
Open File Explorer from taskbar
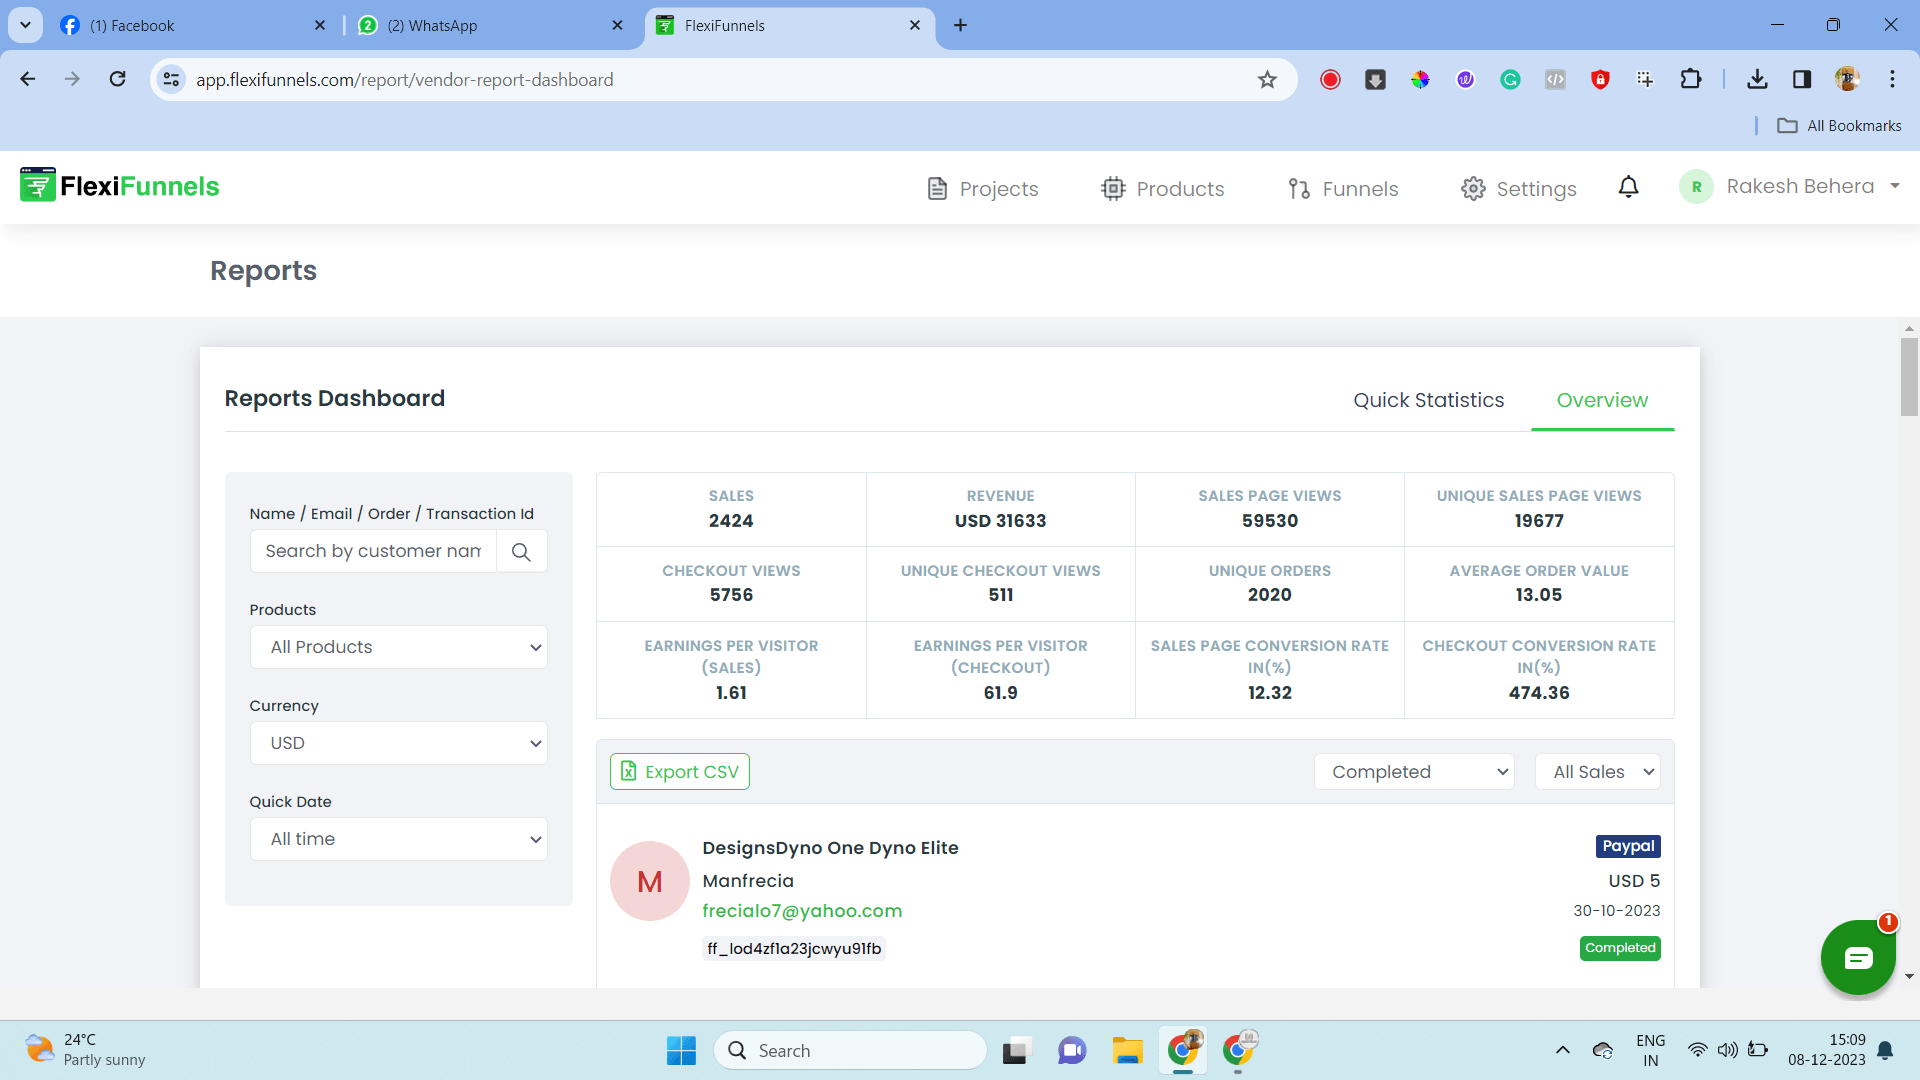pyautogui.click(x=1127, y=1050)
